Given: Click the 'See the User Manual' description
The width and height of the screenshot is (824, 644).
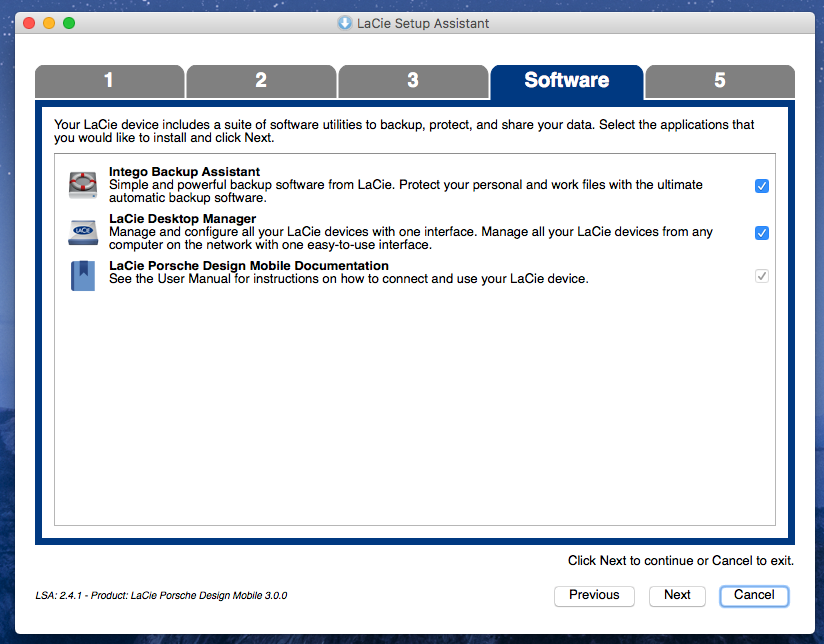Looking at the screenshot, I should 348,279.
